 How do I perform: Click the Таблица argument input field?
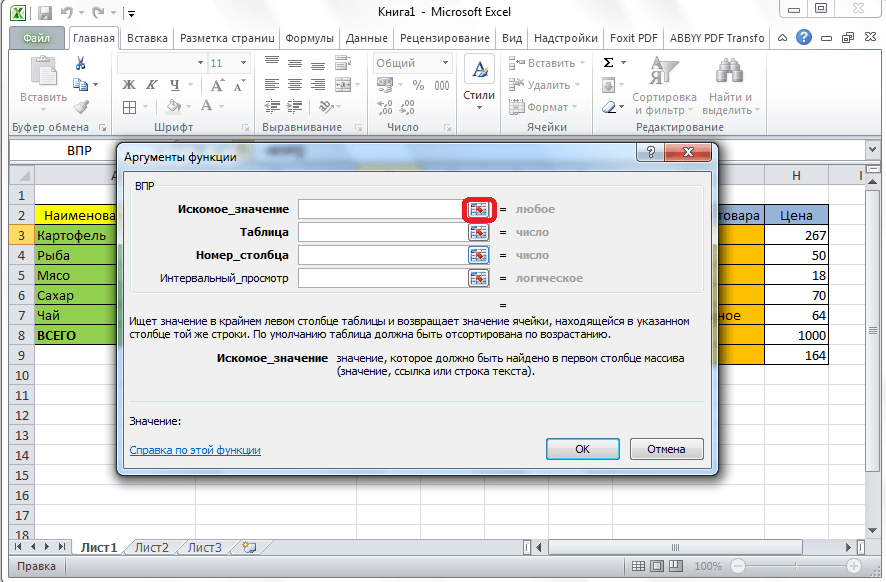click(x=381, y=232)
